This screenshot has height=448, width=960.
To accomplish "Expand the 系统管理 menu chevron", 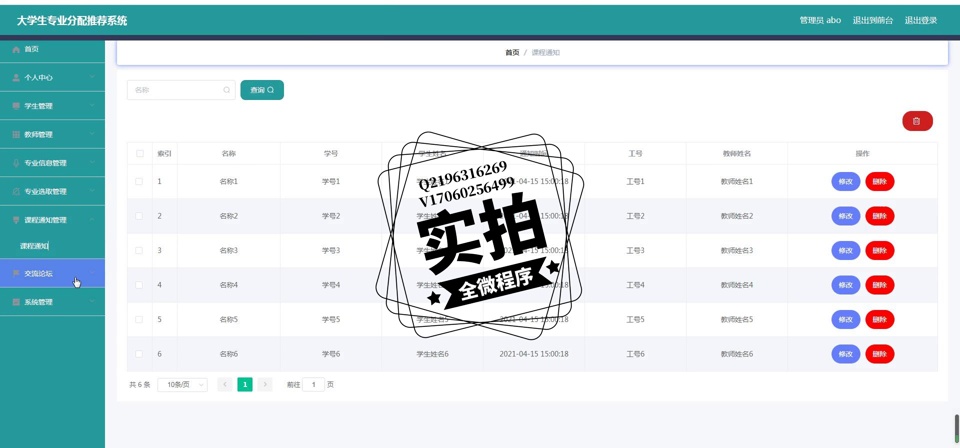I will tap(92, 302).
